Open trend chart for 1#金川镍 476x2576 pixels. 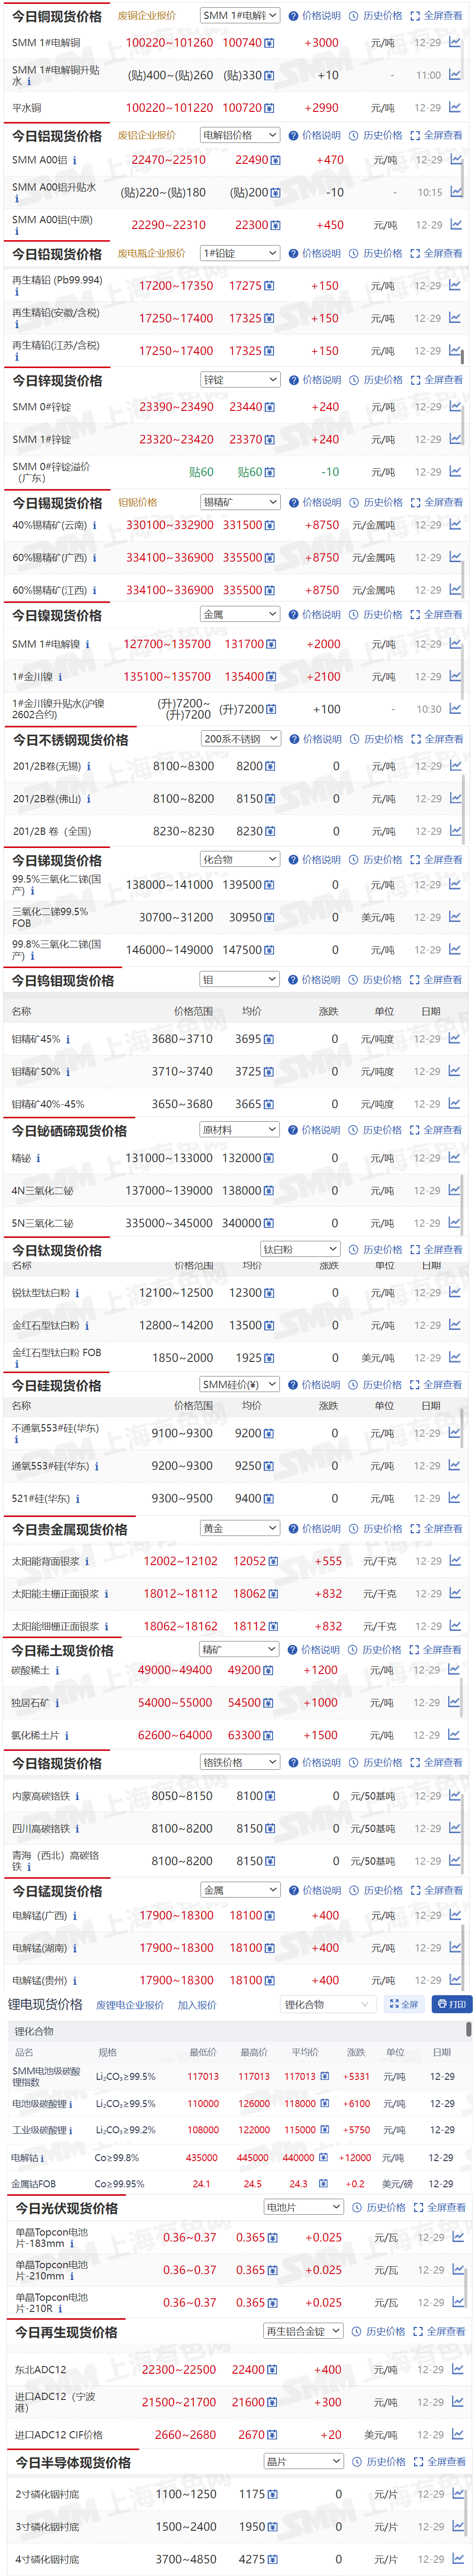(x=455, y=677)
